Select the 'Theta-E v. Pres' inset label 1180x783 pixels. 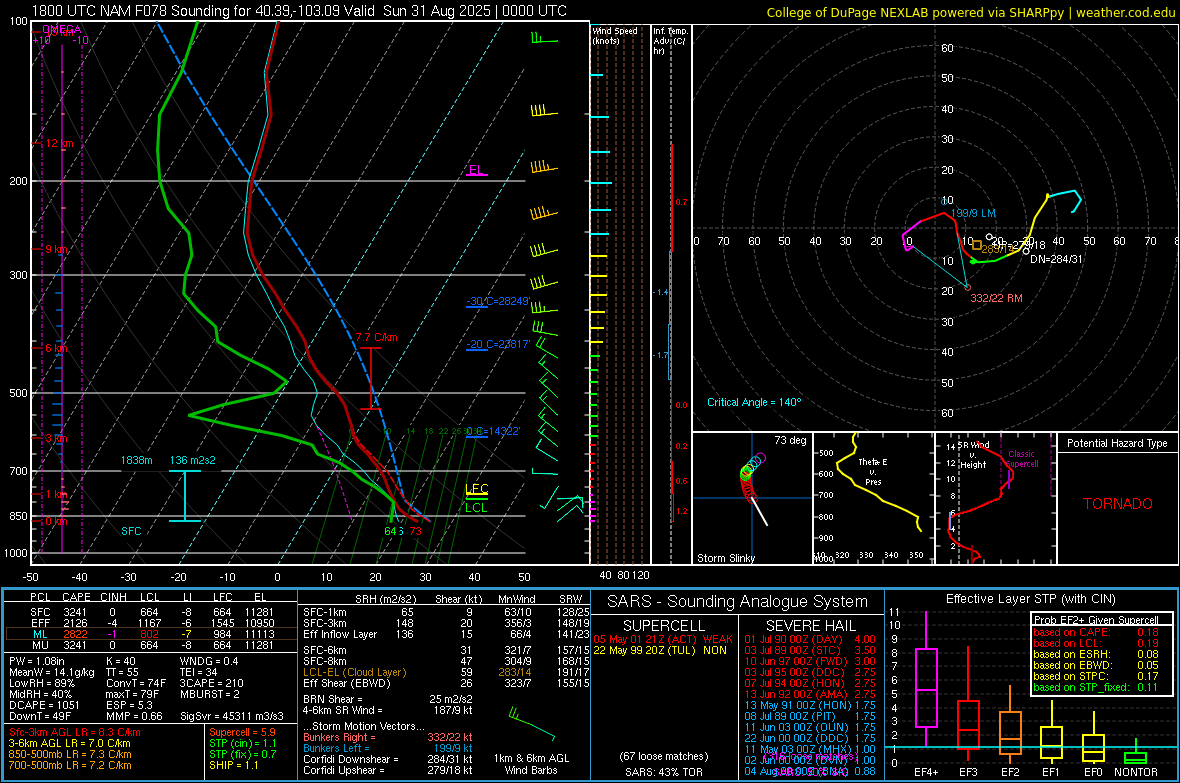873,471
